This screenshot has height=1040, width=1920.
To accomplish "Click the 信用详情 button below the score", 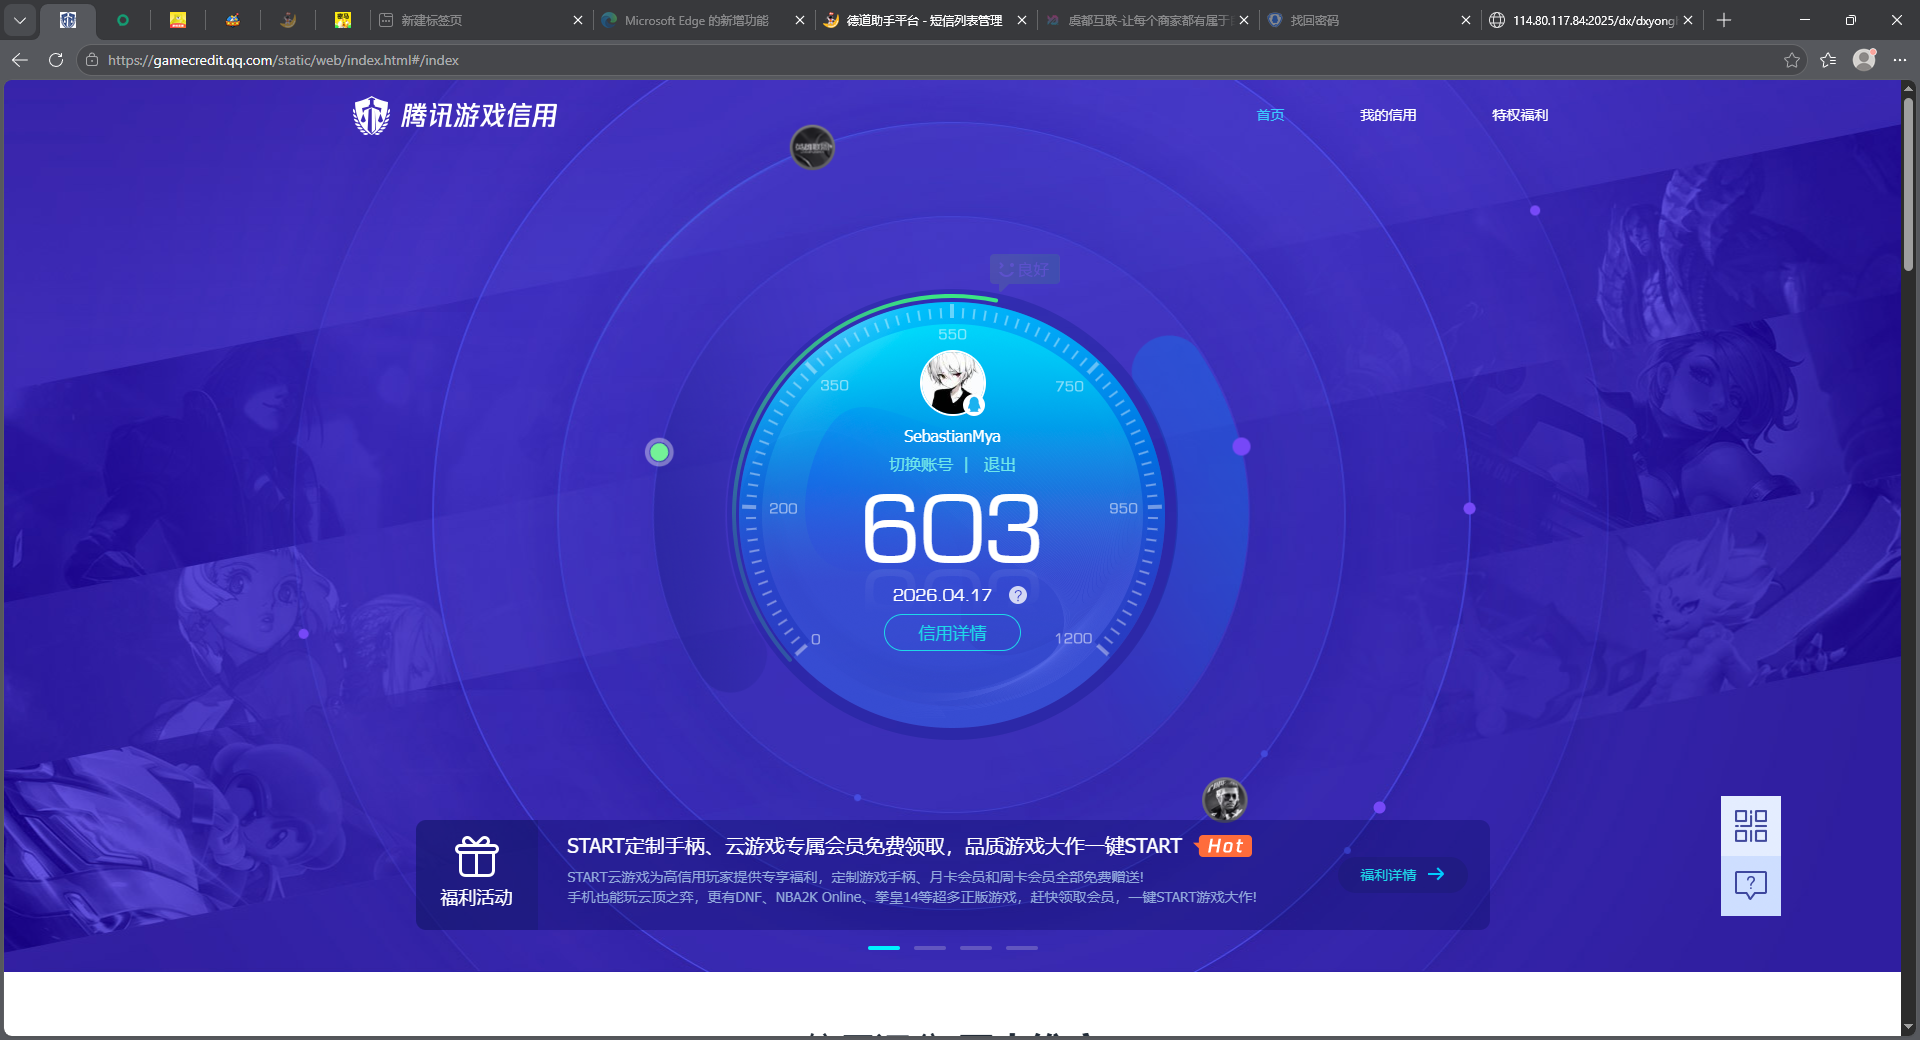I will pos(951,633).
